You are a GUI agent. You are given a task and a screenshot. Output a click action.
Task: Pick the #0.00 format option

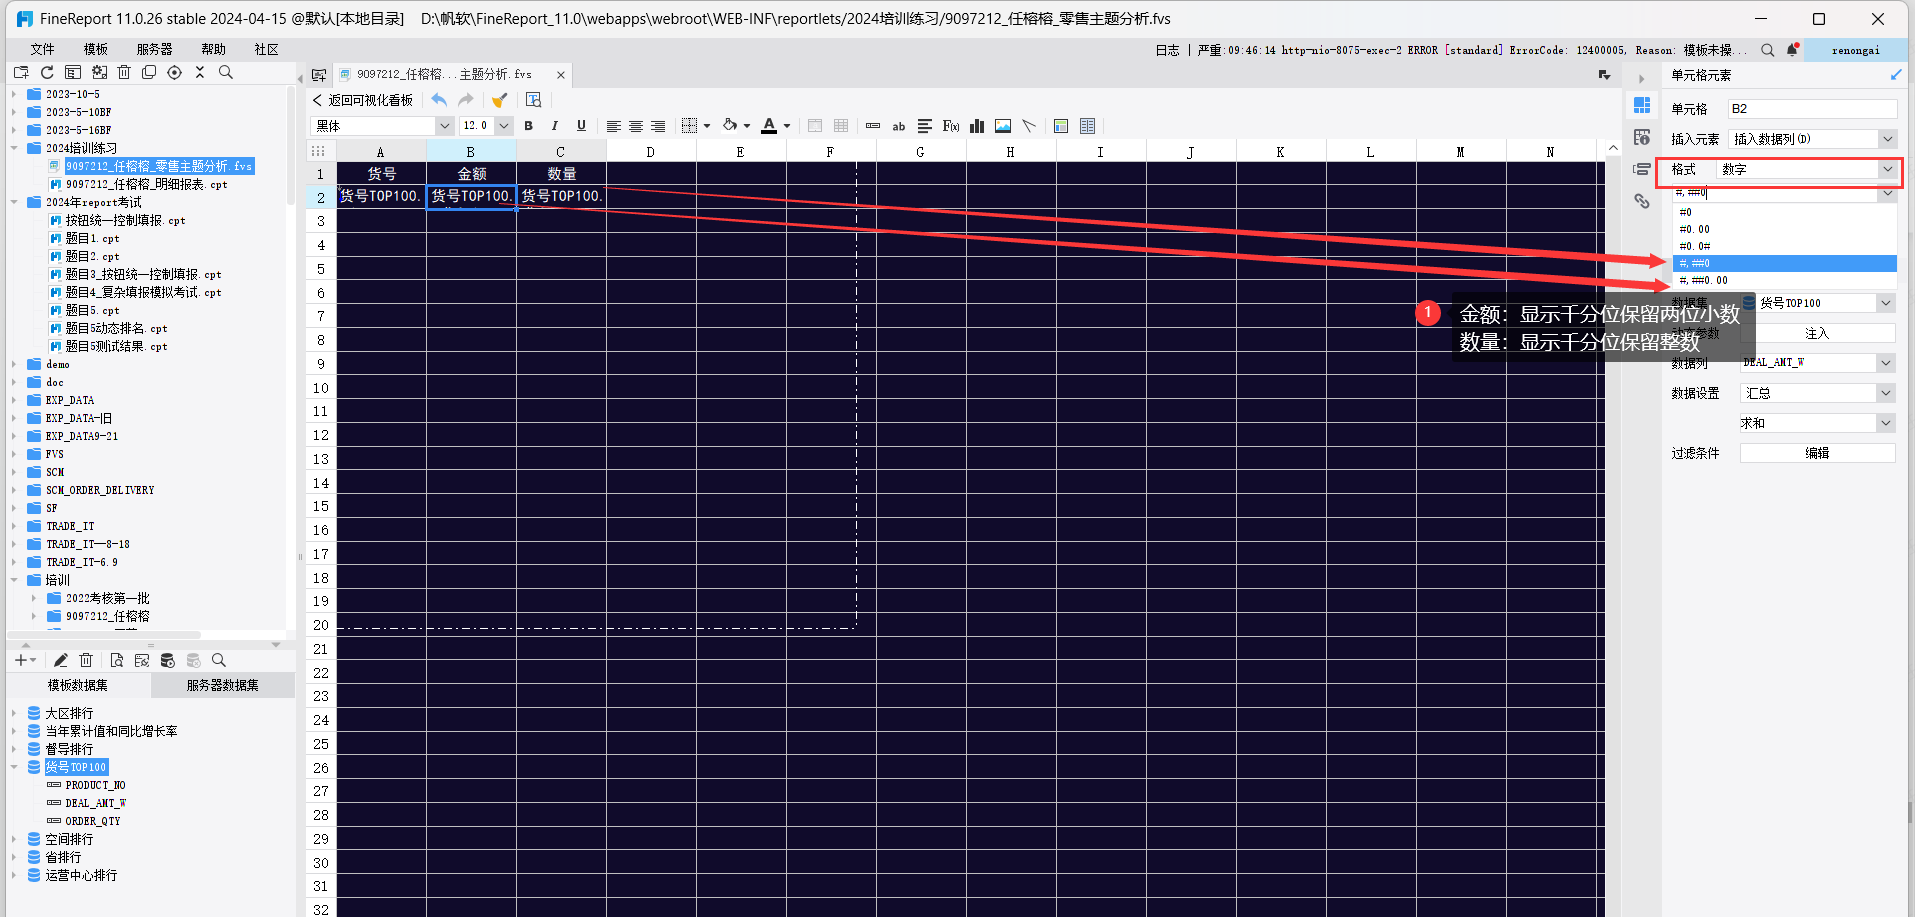tap(1784, 230)
